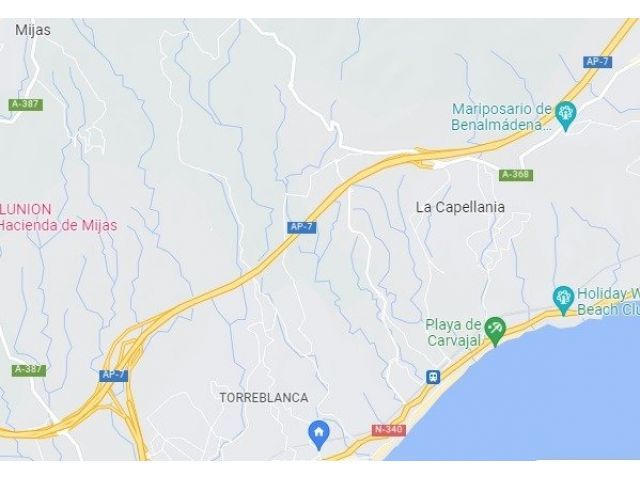Open the Mariposario de Benalmádena text label

point(502,117)
